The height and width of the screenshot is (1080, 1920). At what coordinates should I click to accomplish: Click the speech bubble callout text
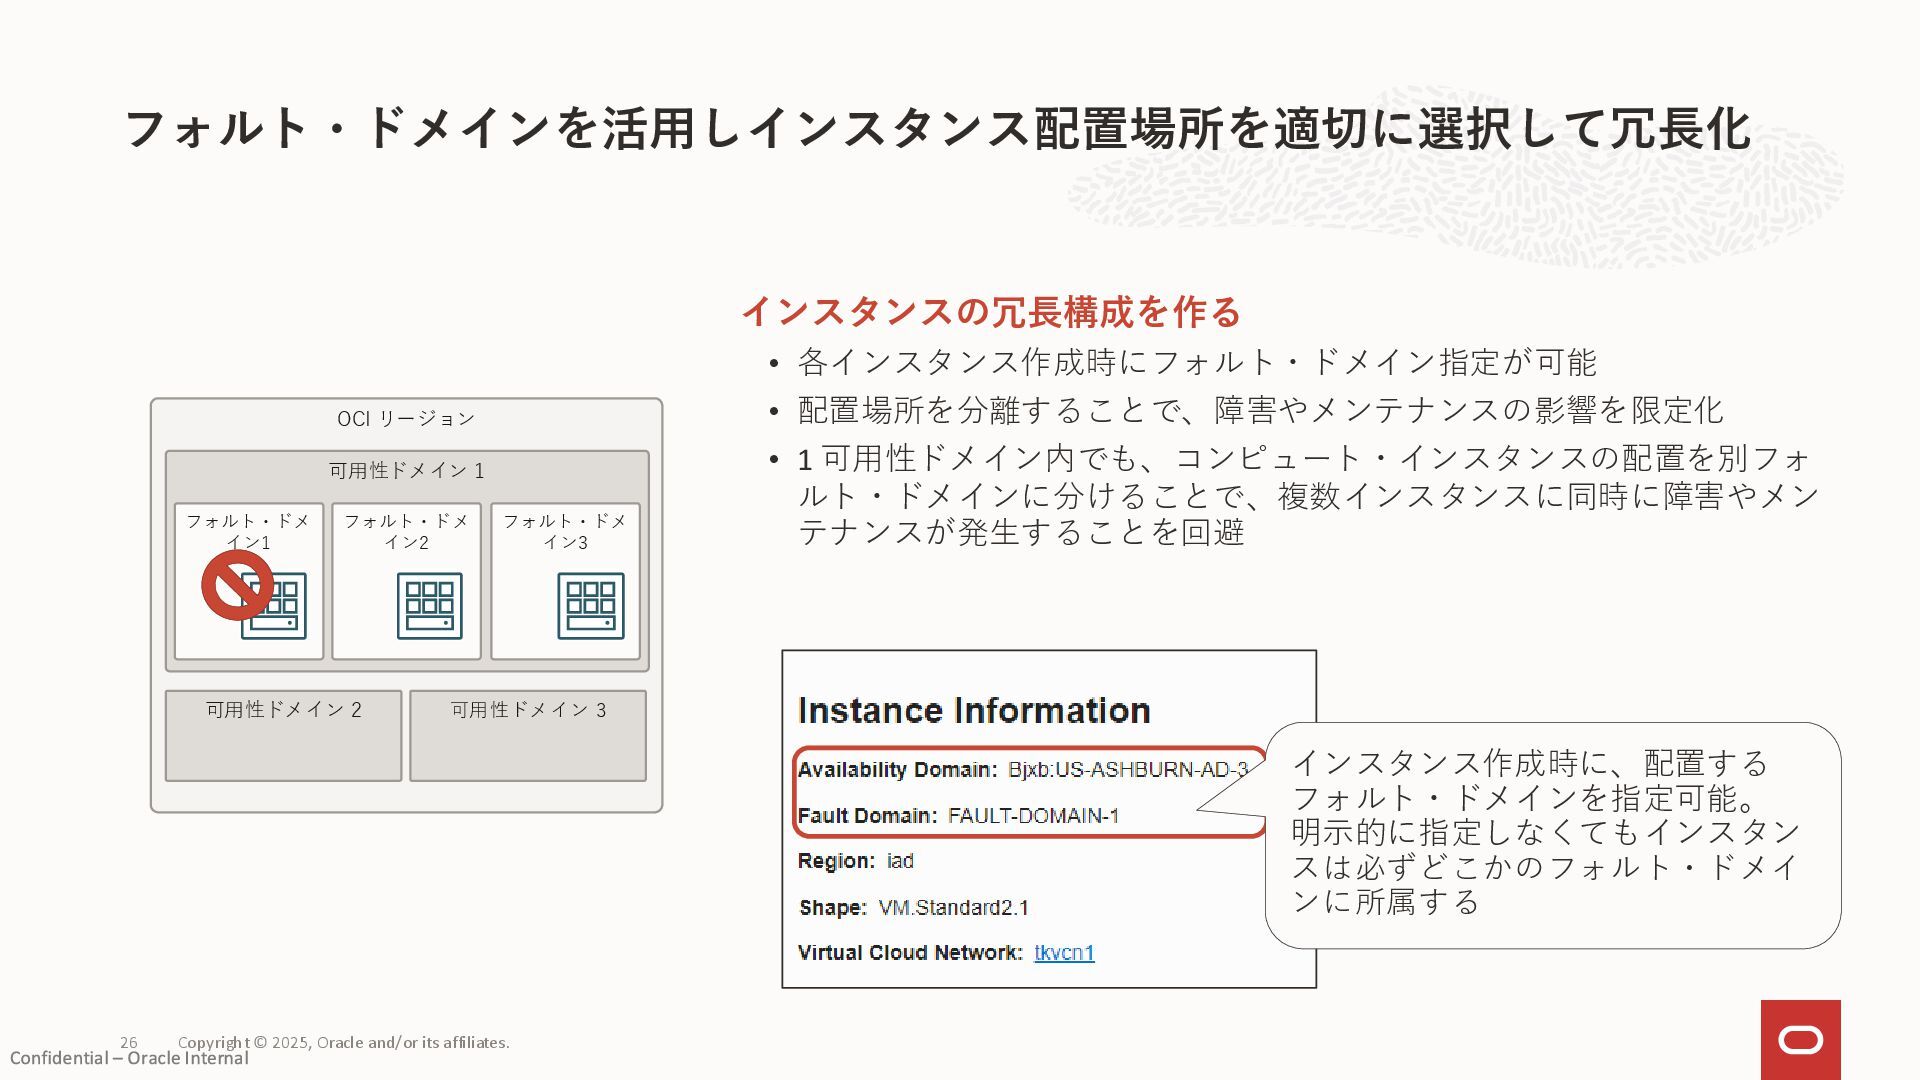tap(1545, 832)
